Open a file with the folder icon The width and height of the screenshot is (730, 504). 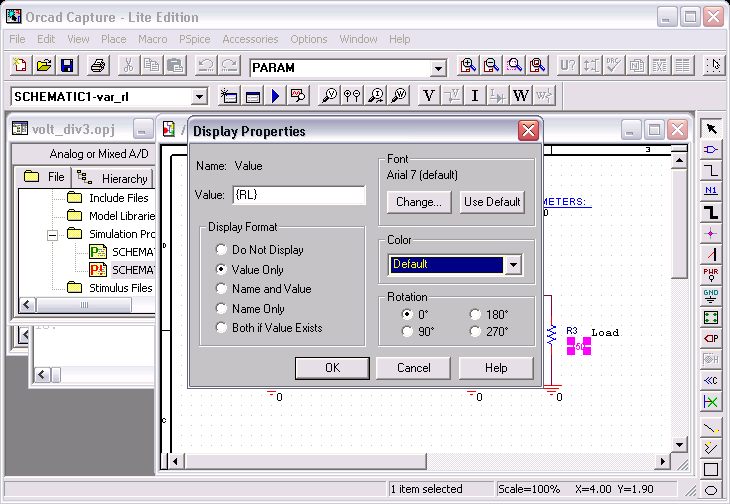tap(44, 66)
